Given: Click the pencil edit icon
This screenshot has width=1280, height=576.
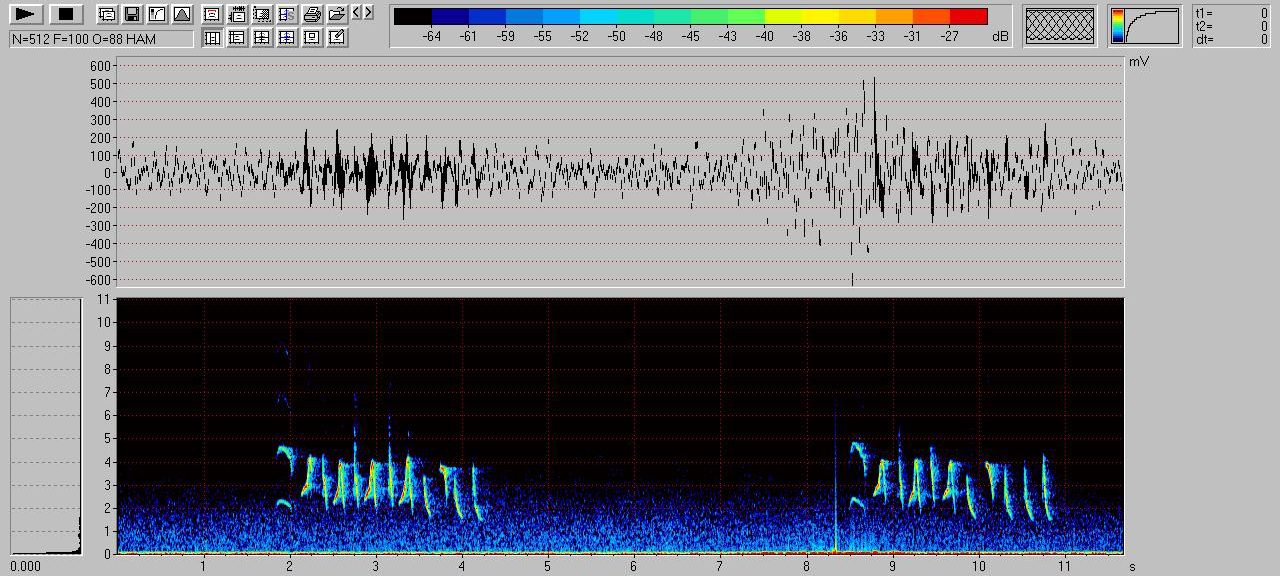Looking at the screenshot, I should [x=337, y=38].
